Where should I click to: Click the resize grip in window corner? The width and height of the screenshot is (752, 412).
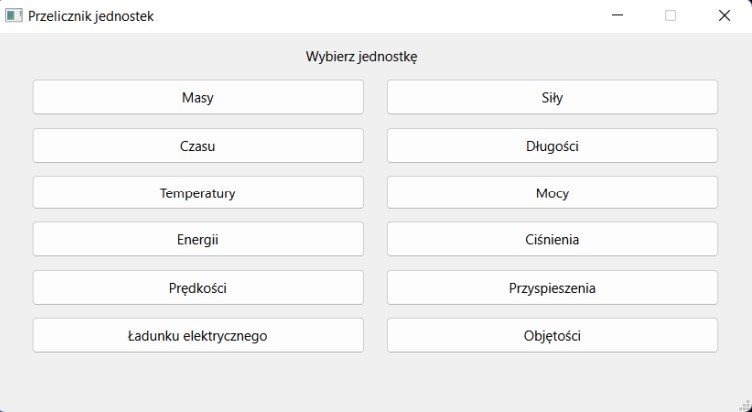click(746, 406)
